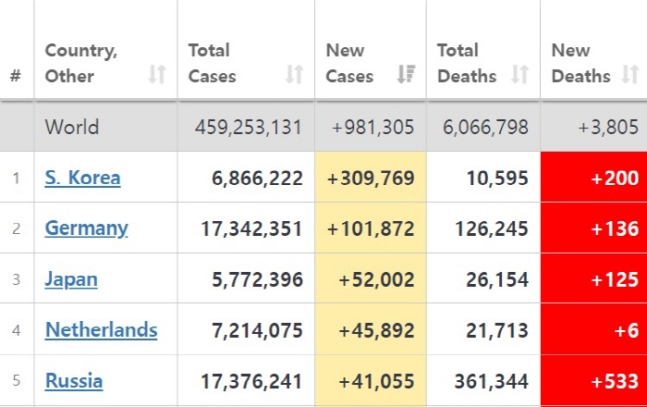647x407 pixels.
Task: Click the 'Total Cases' header text
Action: click(212, 63)
